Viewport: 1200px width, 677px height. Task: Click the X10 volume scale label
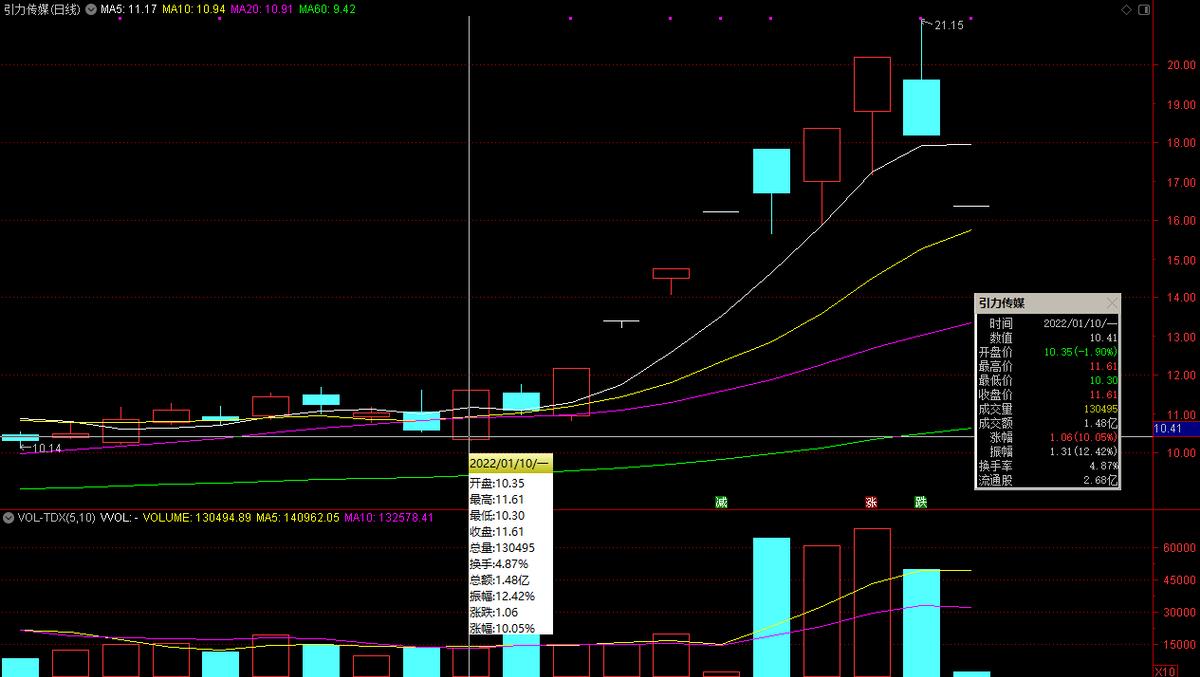coord(1165,670)
